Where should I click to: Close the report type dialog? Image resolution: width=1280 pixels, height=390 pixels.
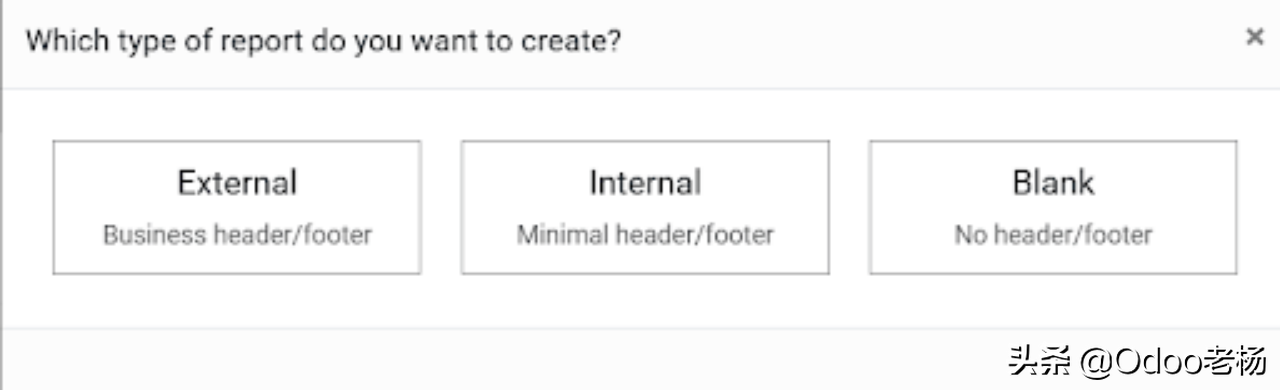click(1254, 38)
